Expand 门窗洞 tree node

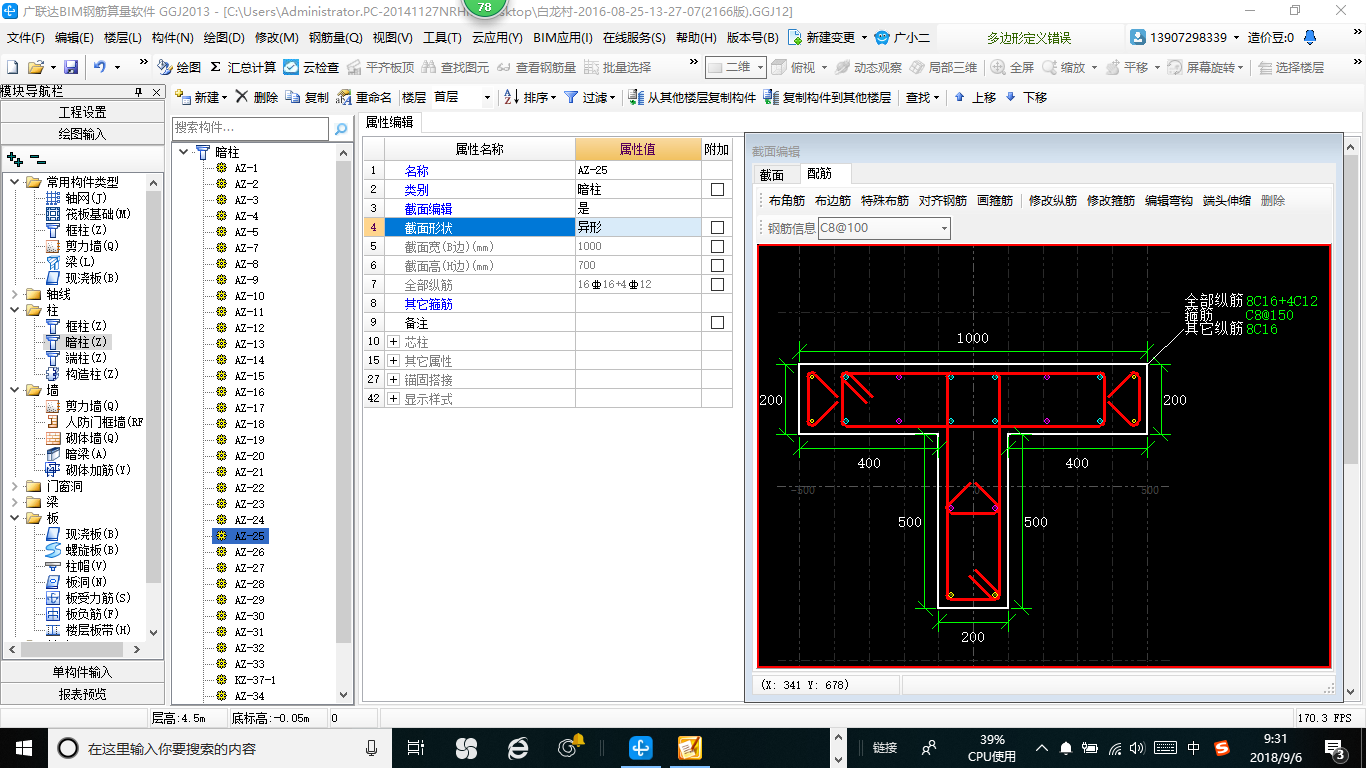pyautogui.click(x=14, y=486)
